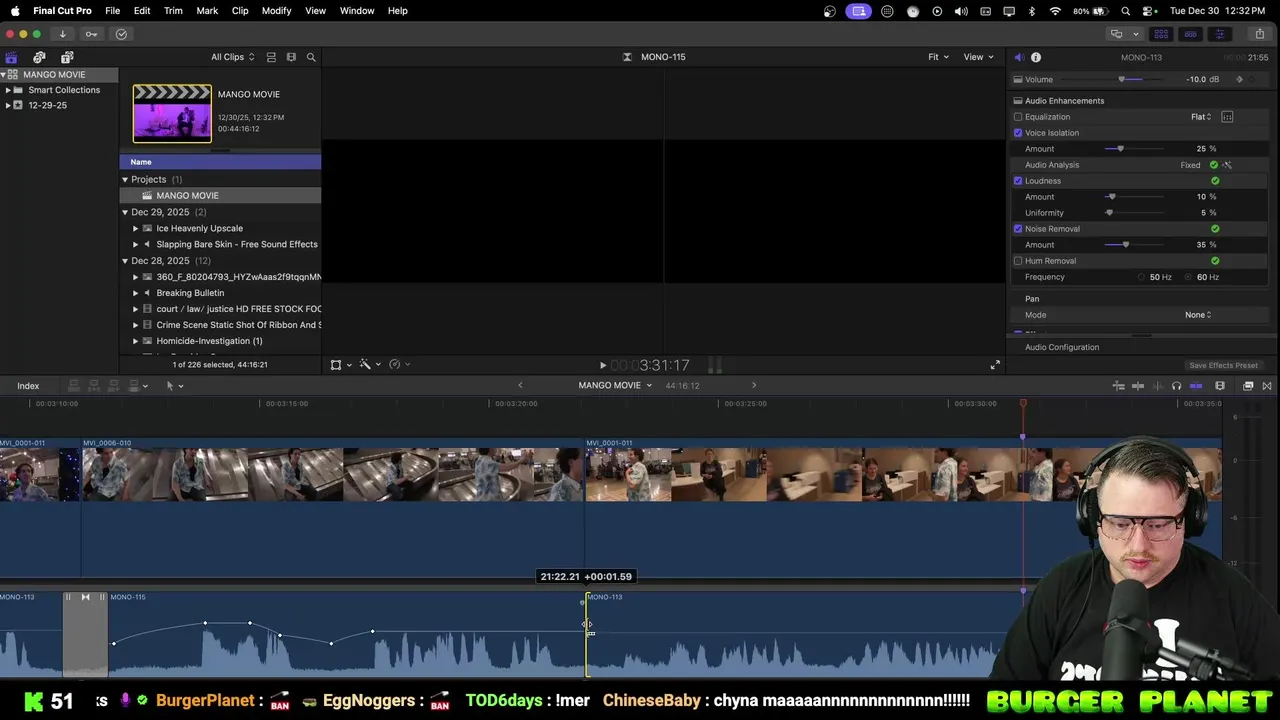Open the MANGO MOVIE timeline title menu

click(x=615, y=386)
